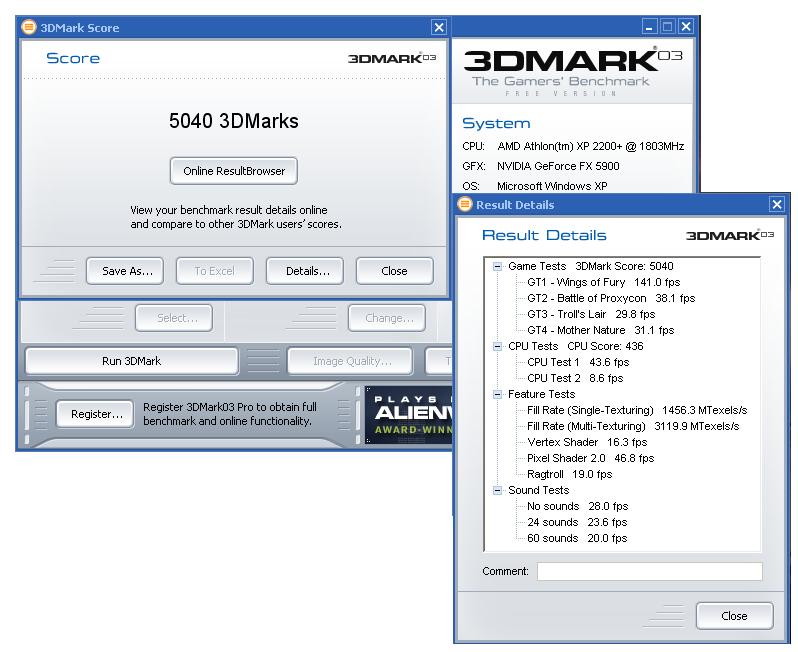Collapse the CPU Tests tree node
The image size is (798, 652).
(x=497, y=346)
